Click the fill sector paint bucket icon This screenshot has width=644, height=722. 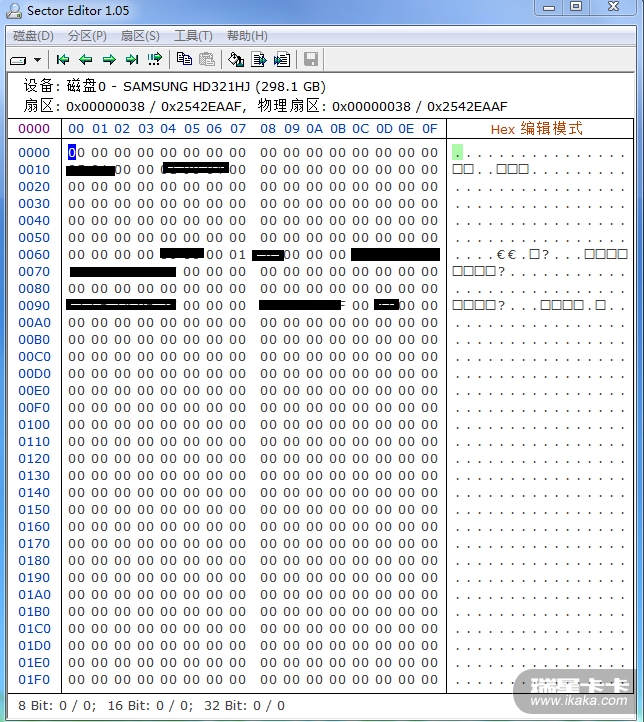tap(236, 59)
